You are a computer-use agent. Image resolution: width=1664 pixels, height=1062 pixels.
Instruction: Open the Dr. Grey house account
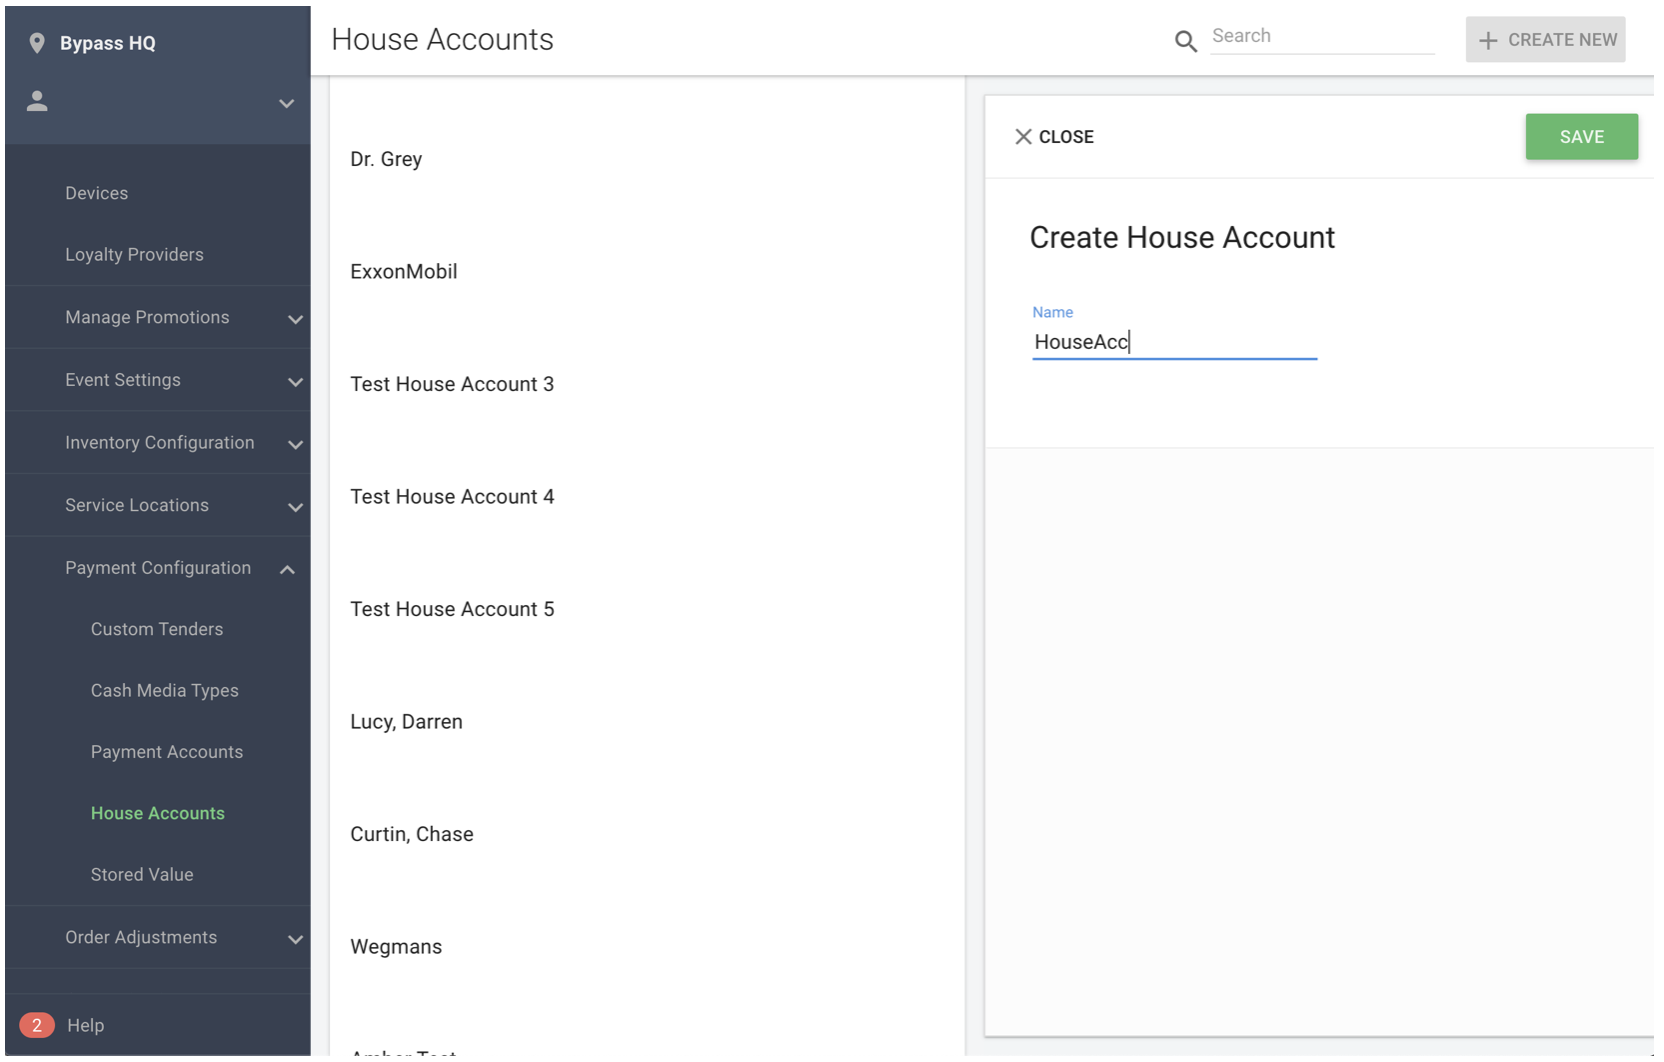(386, 158)
